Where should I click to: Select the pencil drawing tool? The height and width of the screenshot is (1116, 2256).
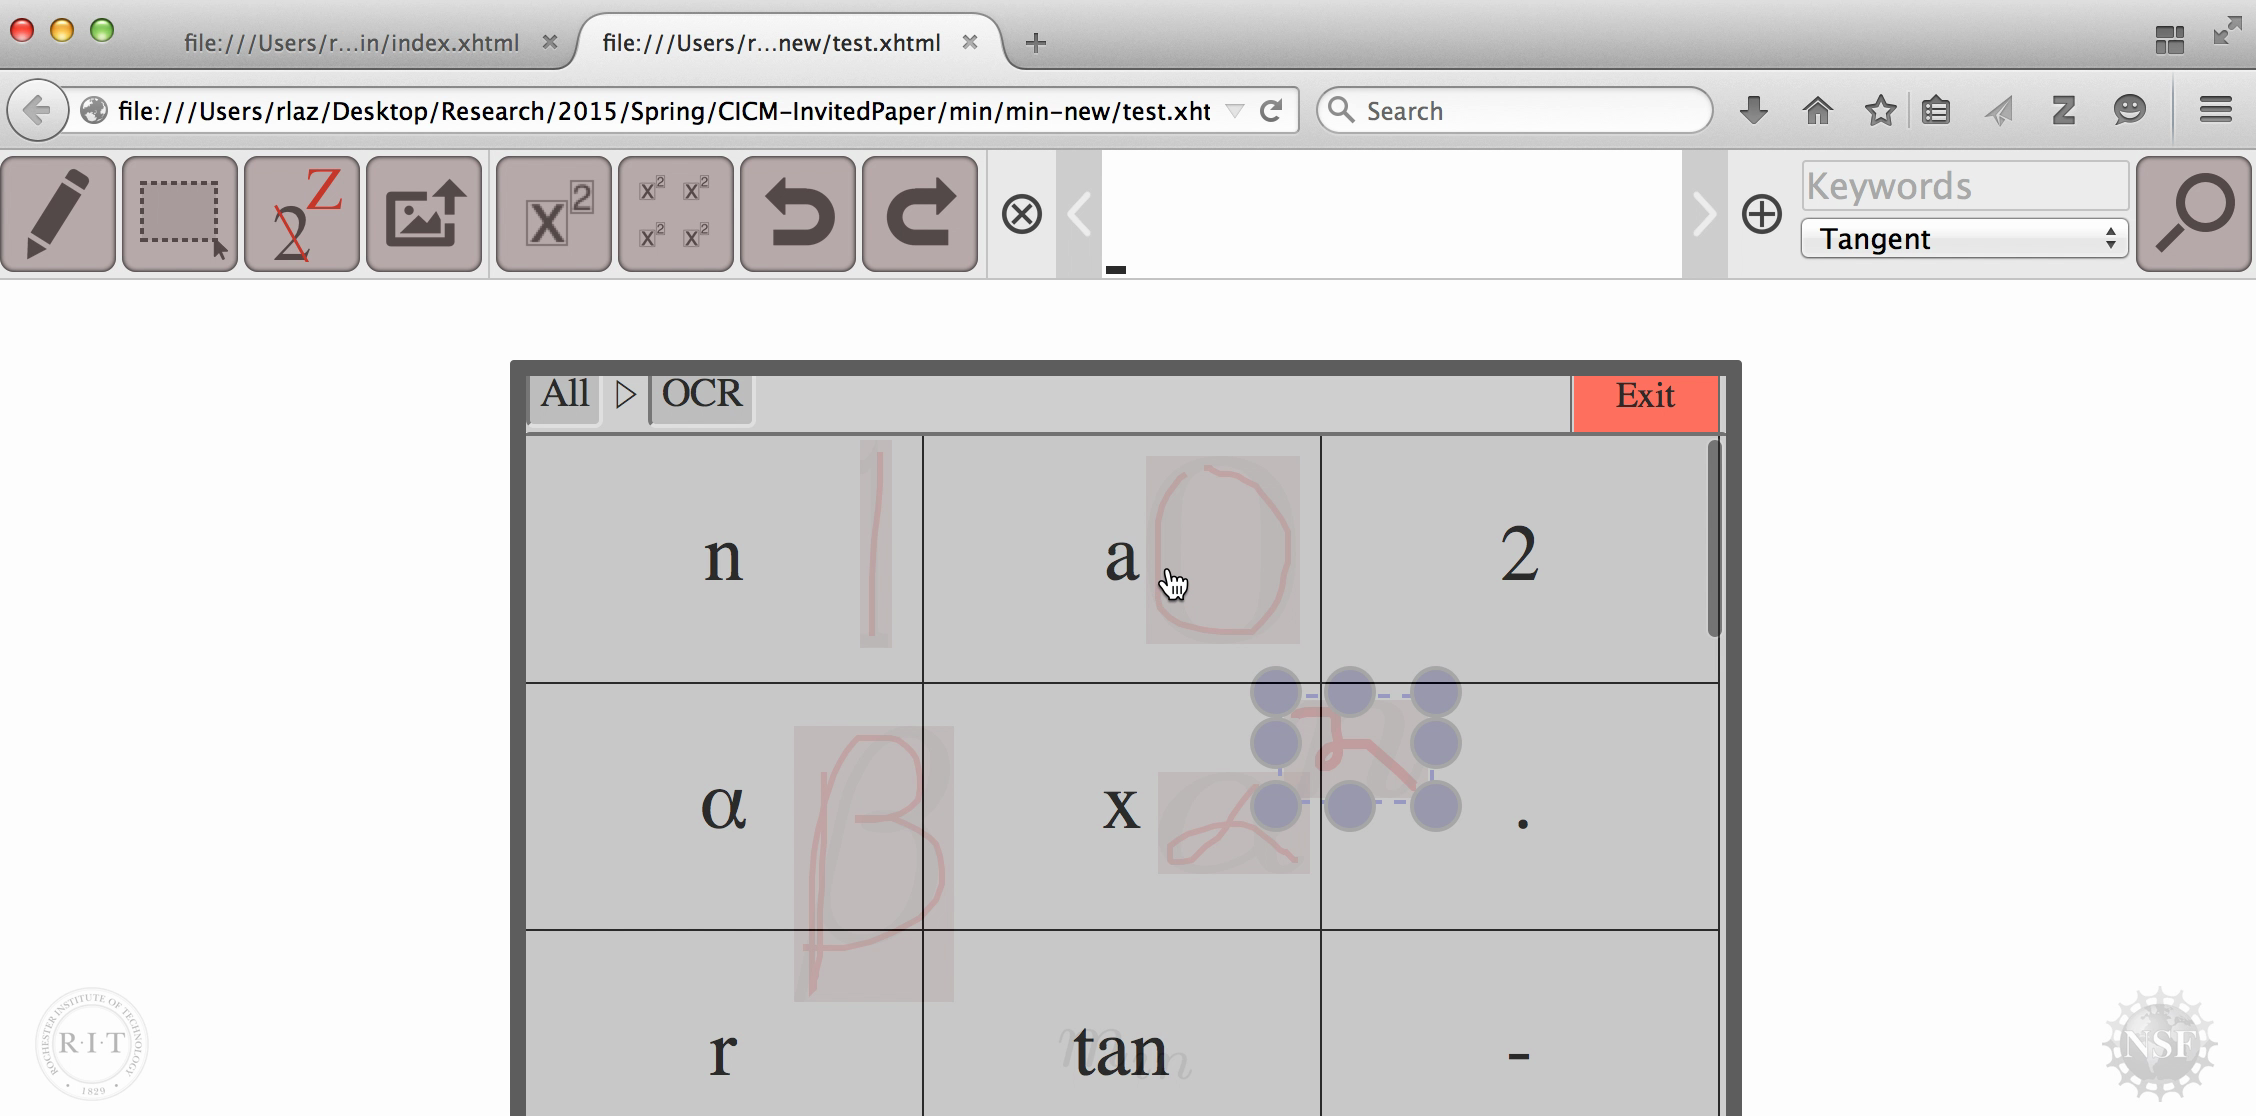[58, 214]
